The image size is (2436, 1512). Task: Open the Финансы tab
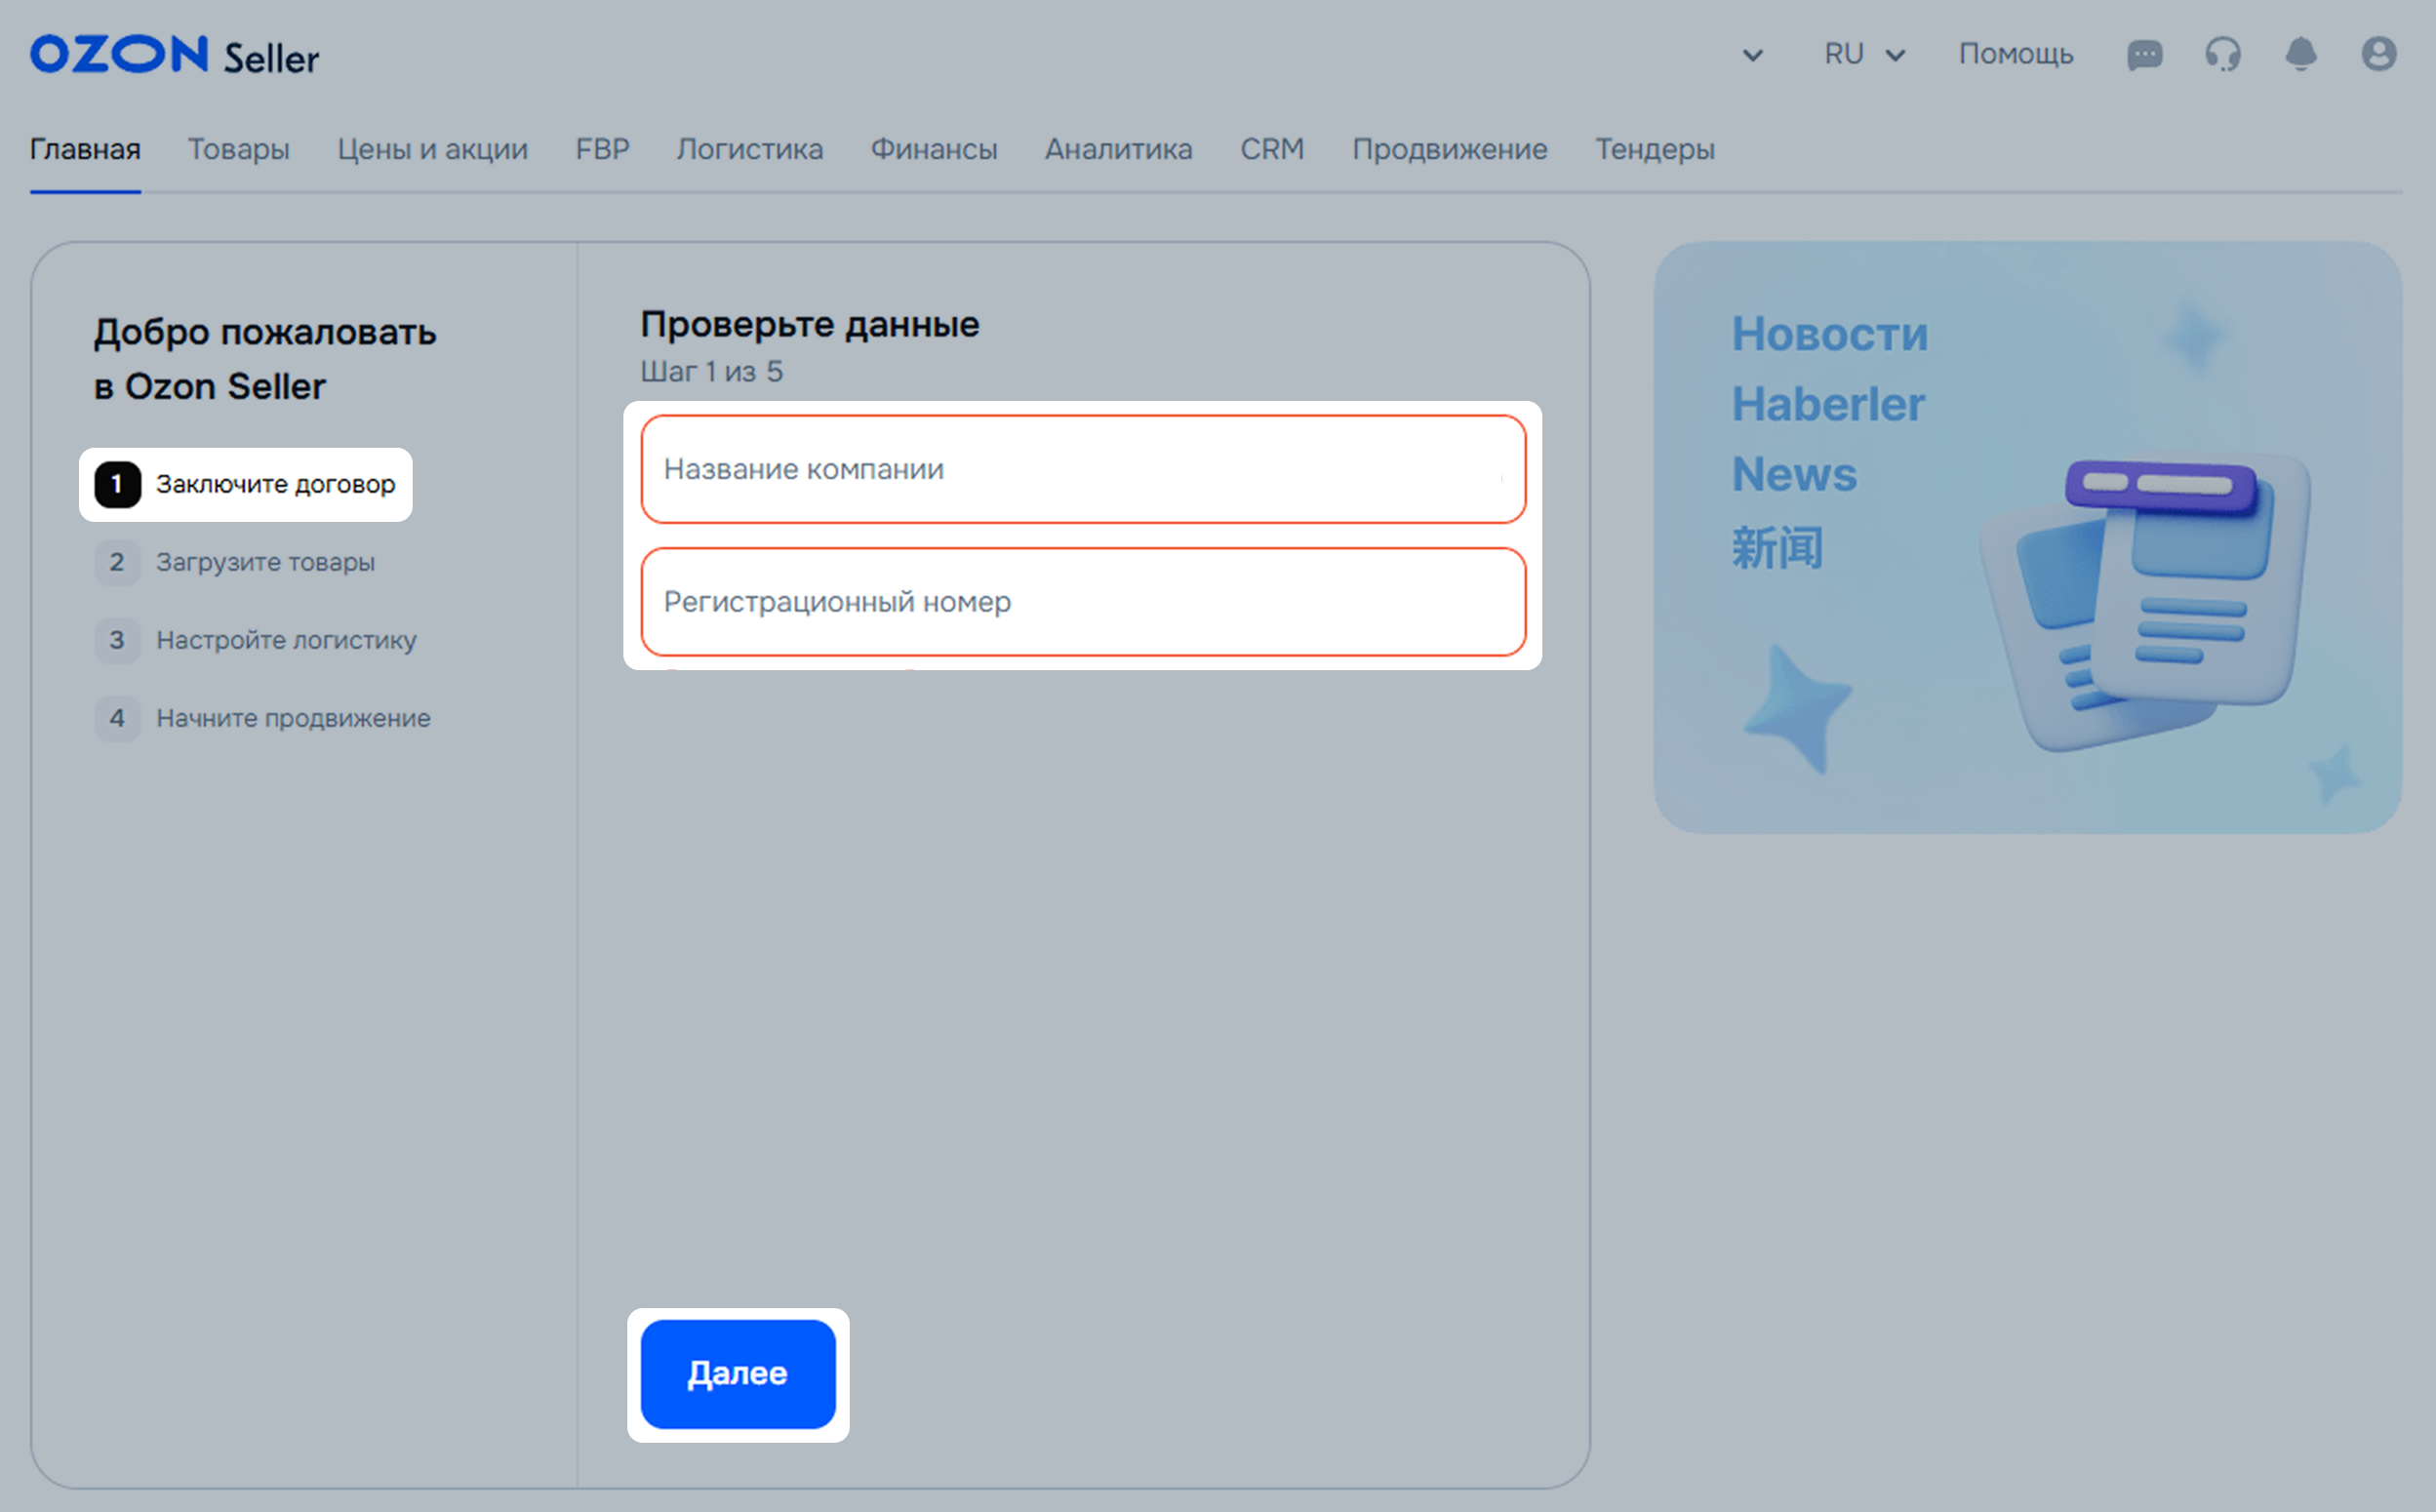tap(934, 149)
